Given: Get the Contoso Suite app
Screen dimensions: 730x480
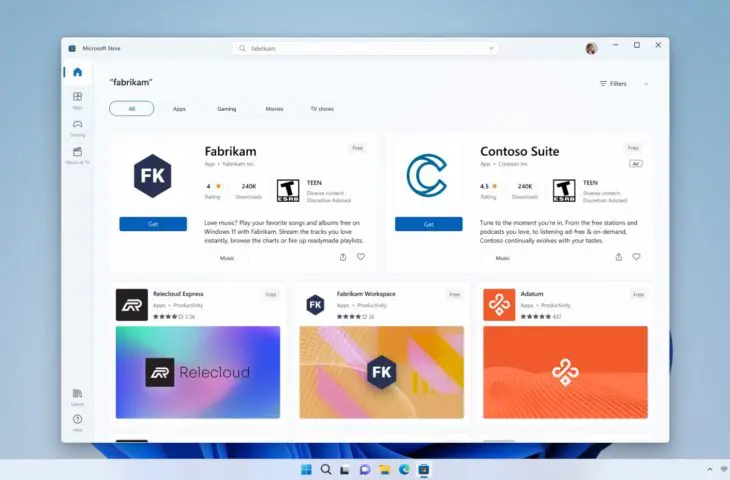Looking at the screenshot, I should click(429, 224).
